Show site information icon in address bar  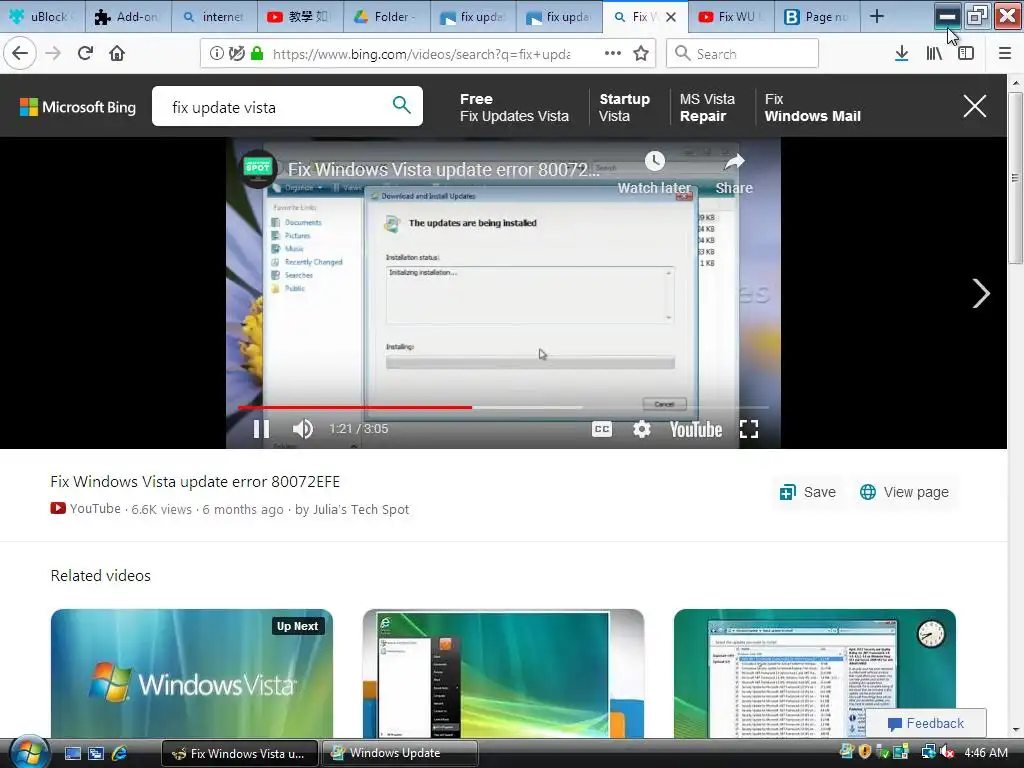tap(216, 54)
